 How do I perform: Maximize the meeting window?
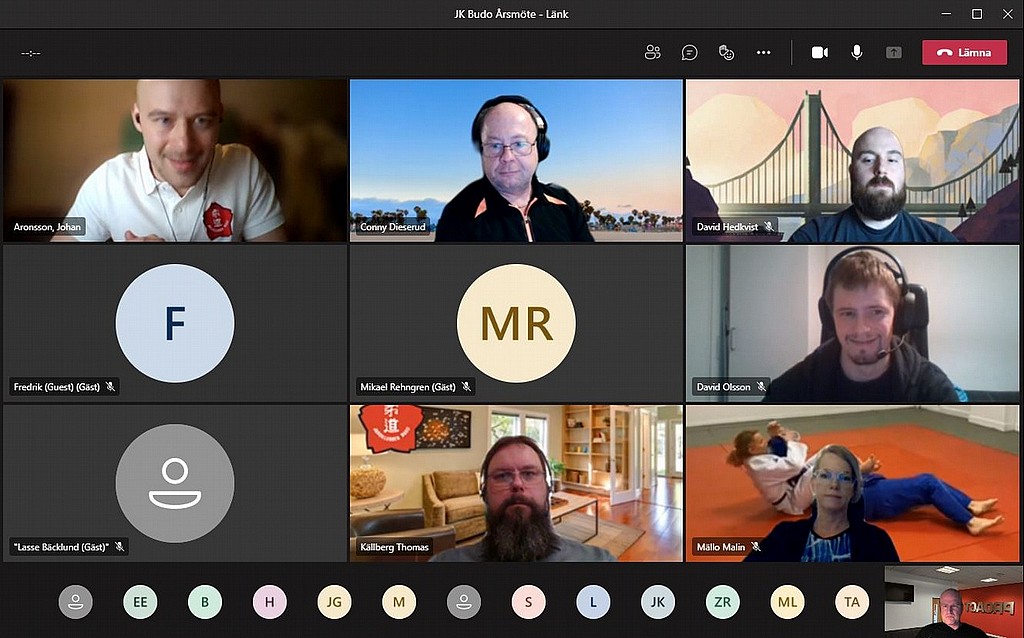coord(977,14)
